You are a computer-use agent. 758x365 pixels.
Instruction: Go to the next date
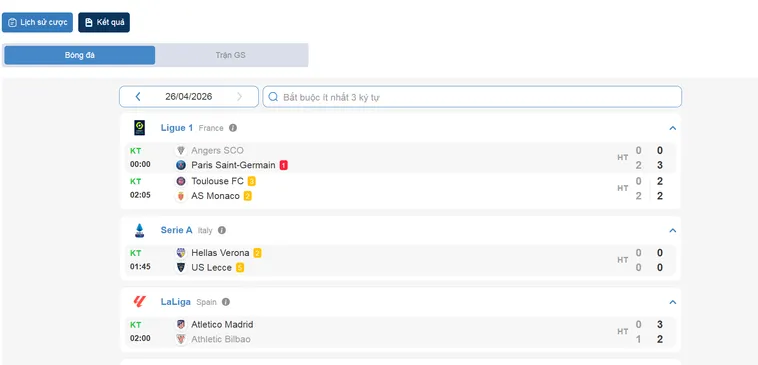(x=239, y=97)
